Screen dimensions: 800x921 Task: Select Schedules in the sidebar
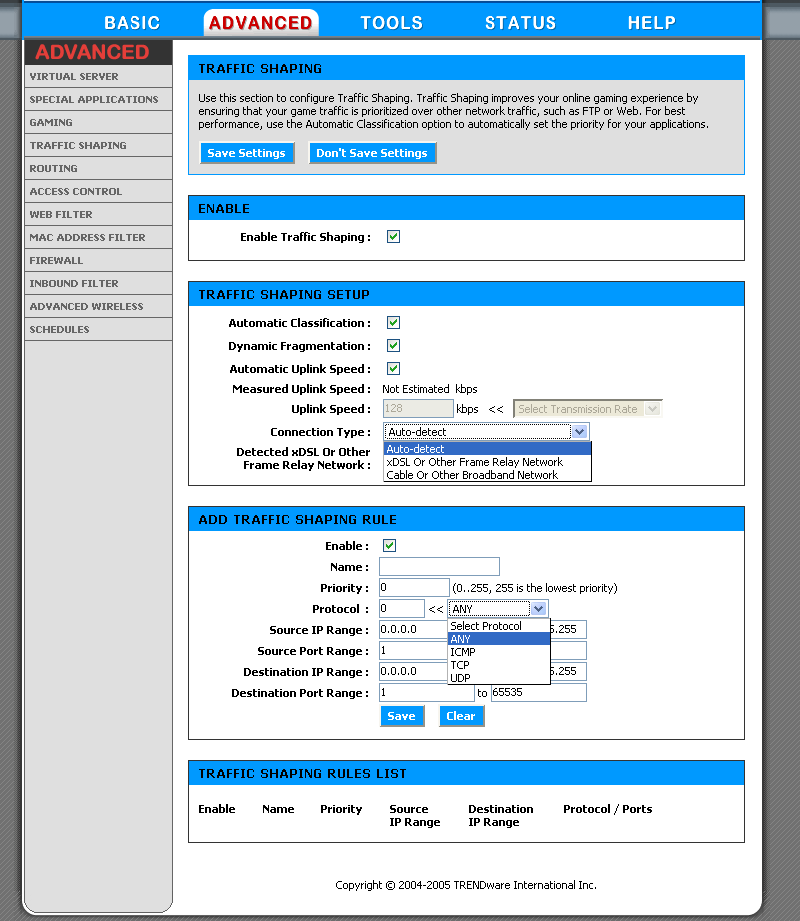coord(98,329)
